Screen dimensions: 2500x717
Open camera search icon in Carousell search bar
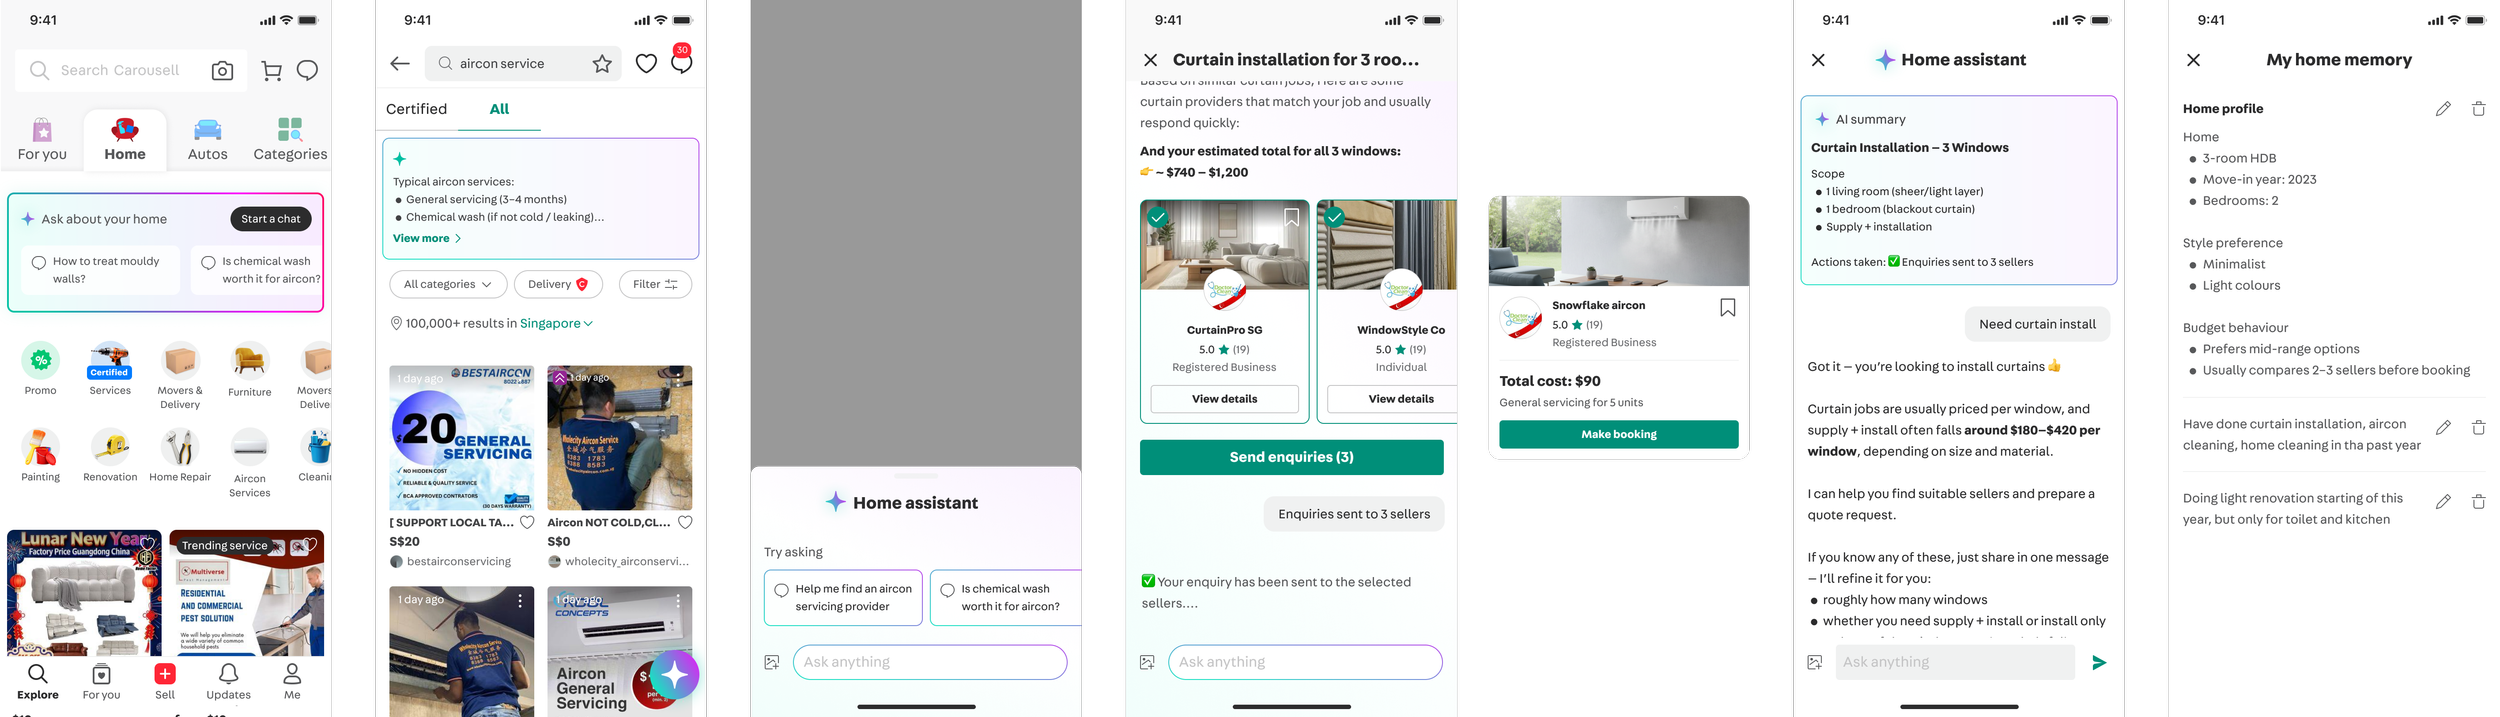(x=222, y=71)
